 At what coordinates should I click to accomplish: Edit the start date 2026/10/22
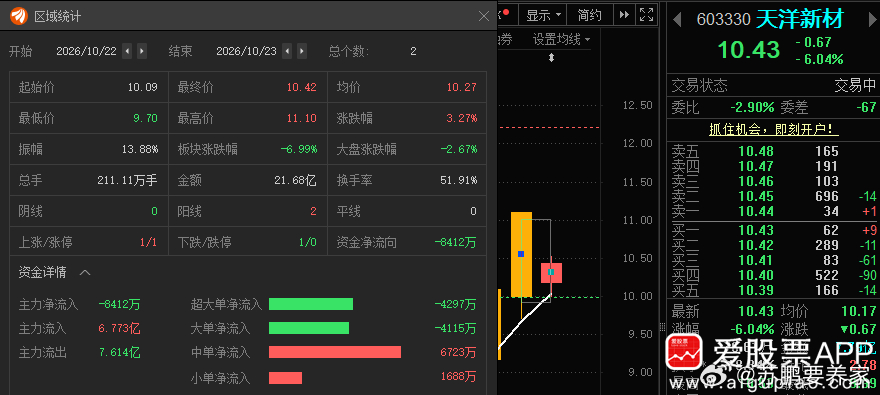[86, 51]
